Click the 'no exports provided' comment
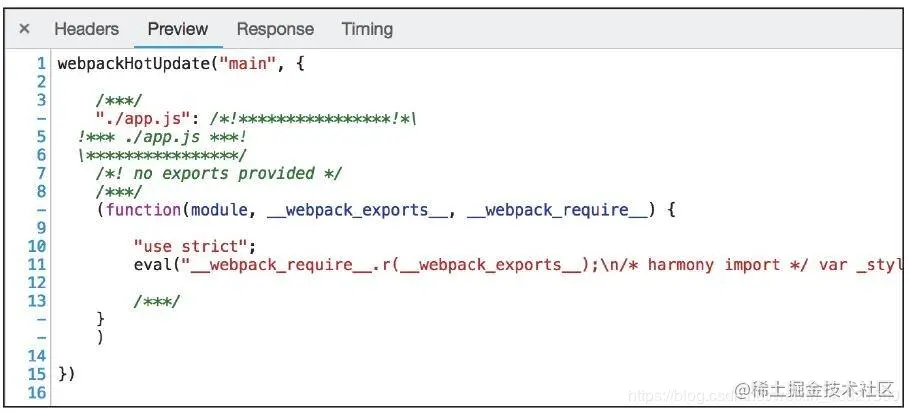The width and height of the screenshot is (909, 414). pos(219,173)
